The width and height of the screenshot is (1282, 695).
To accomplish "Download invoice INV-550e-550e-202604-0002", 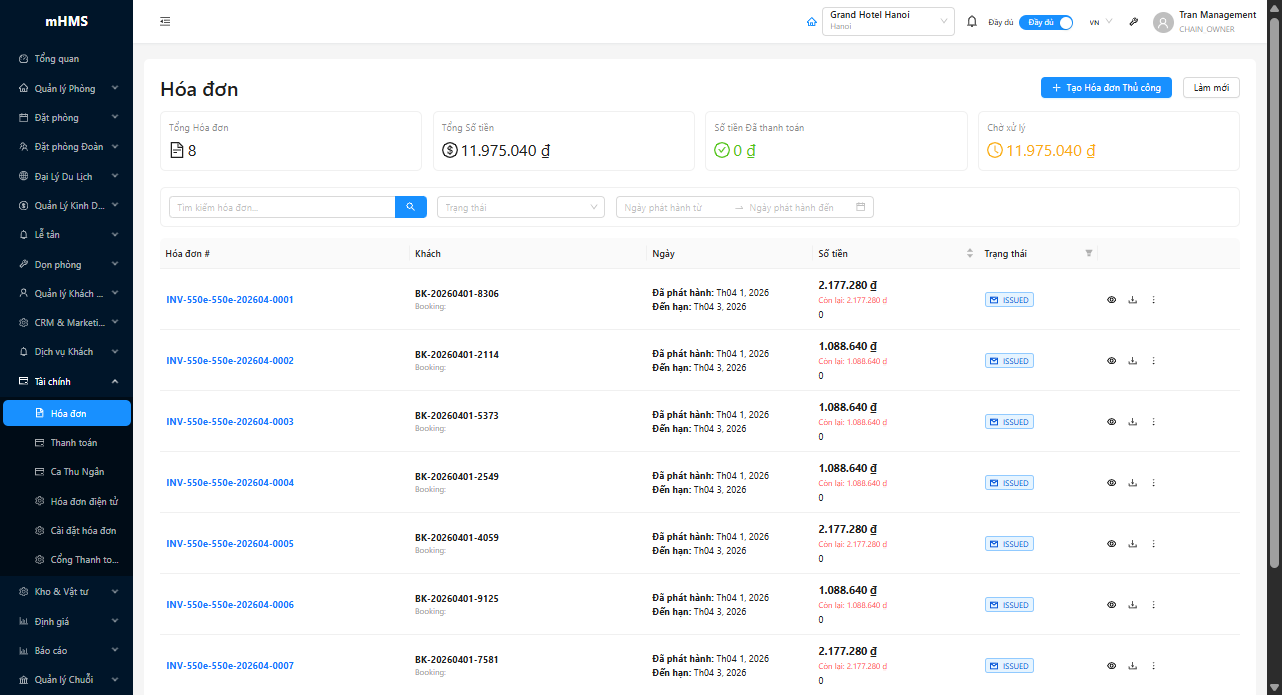I will click(x=1132, y=361).
